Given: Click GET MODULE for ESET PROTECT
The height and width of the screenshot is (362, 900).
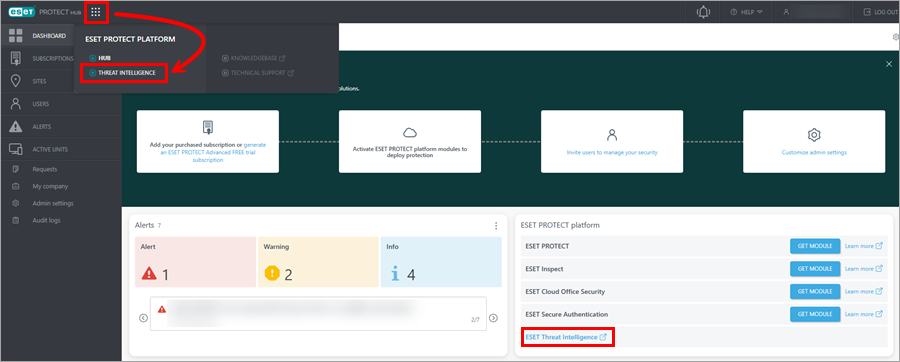Looking at the screenshot, I should coord(815,246).
